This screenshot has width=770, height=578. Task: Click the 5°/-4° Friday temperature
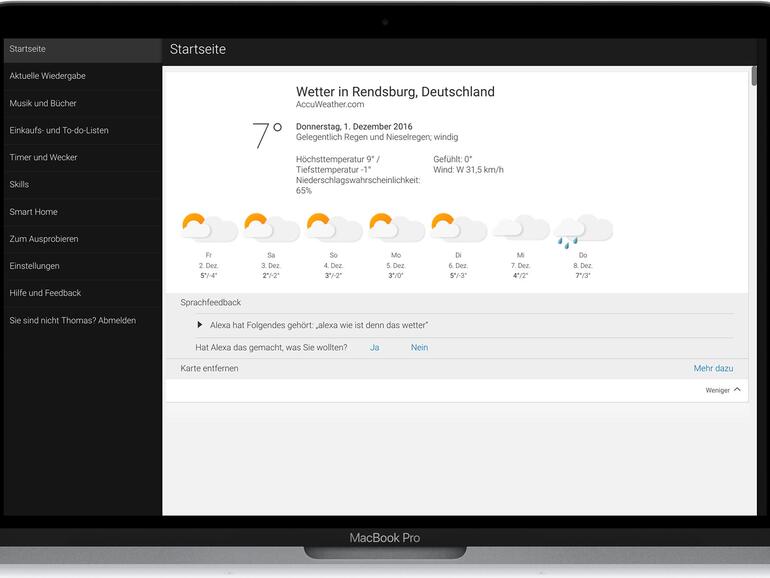point(209,275)
